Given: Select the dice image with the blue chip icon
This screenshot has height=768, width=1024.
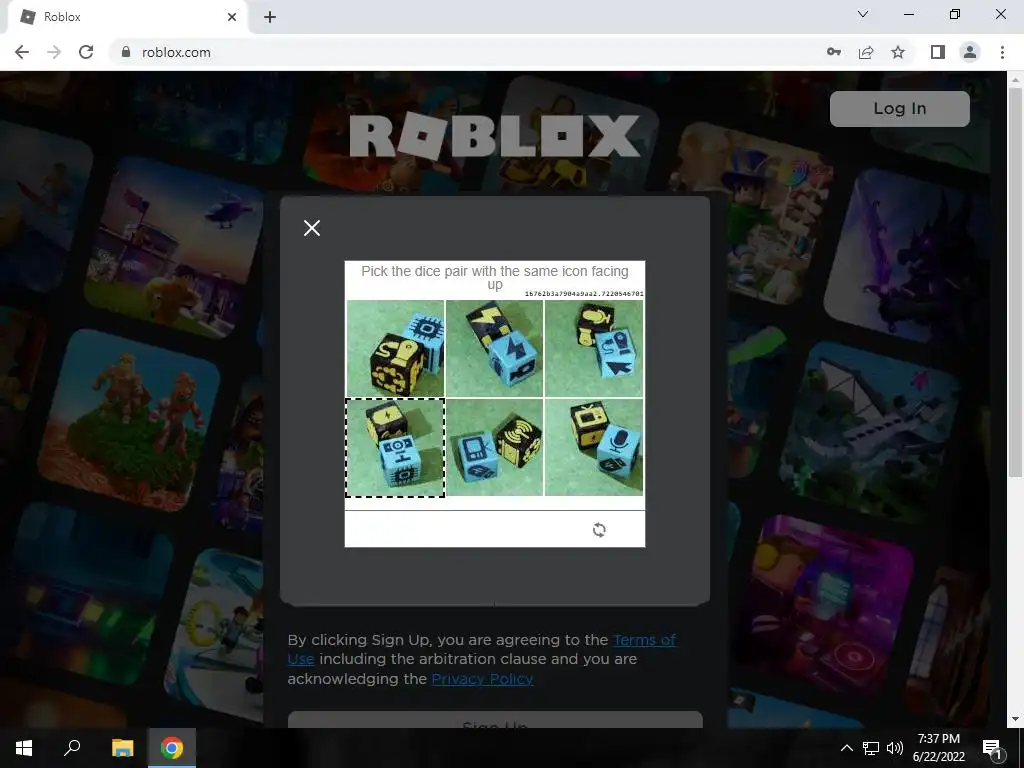Looking at the screenshot, I should pyautogui.click(x=395, y=348).
